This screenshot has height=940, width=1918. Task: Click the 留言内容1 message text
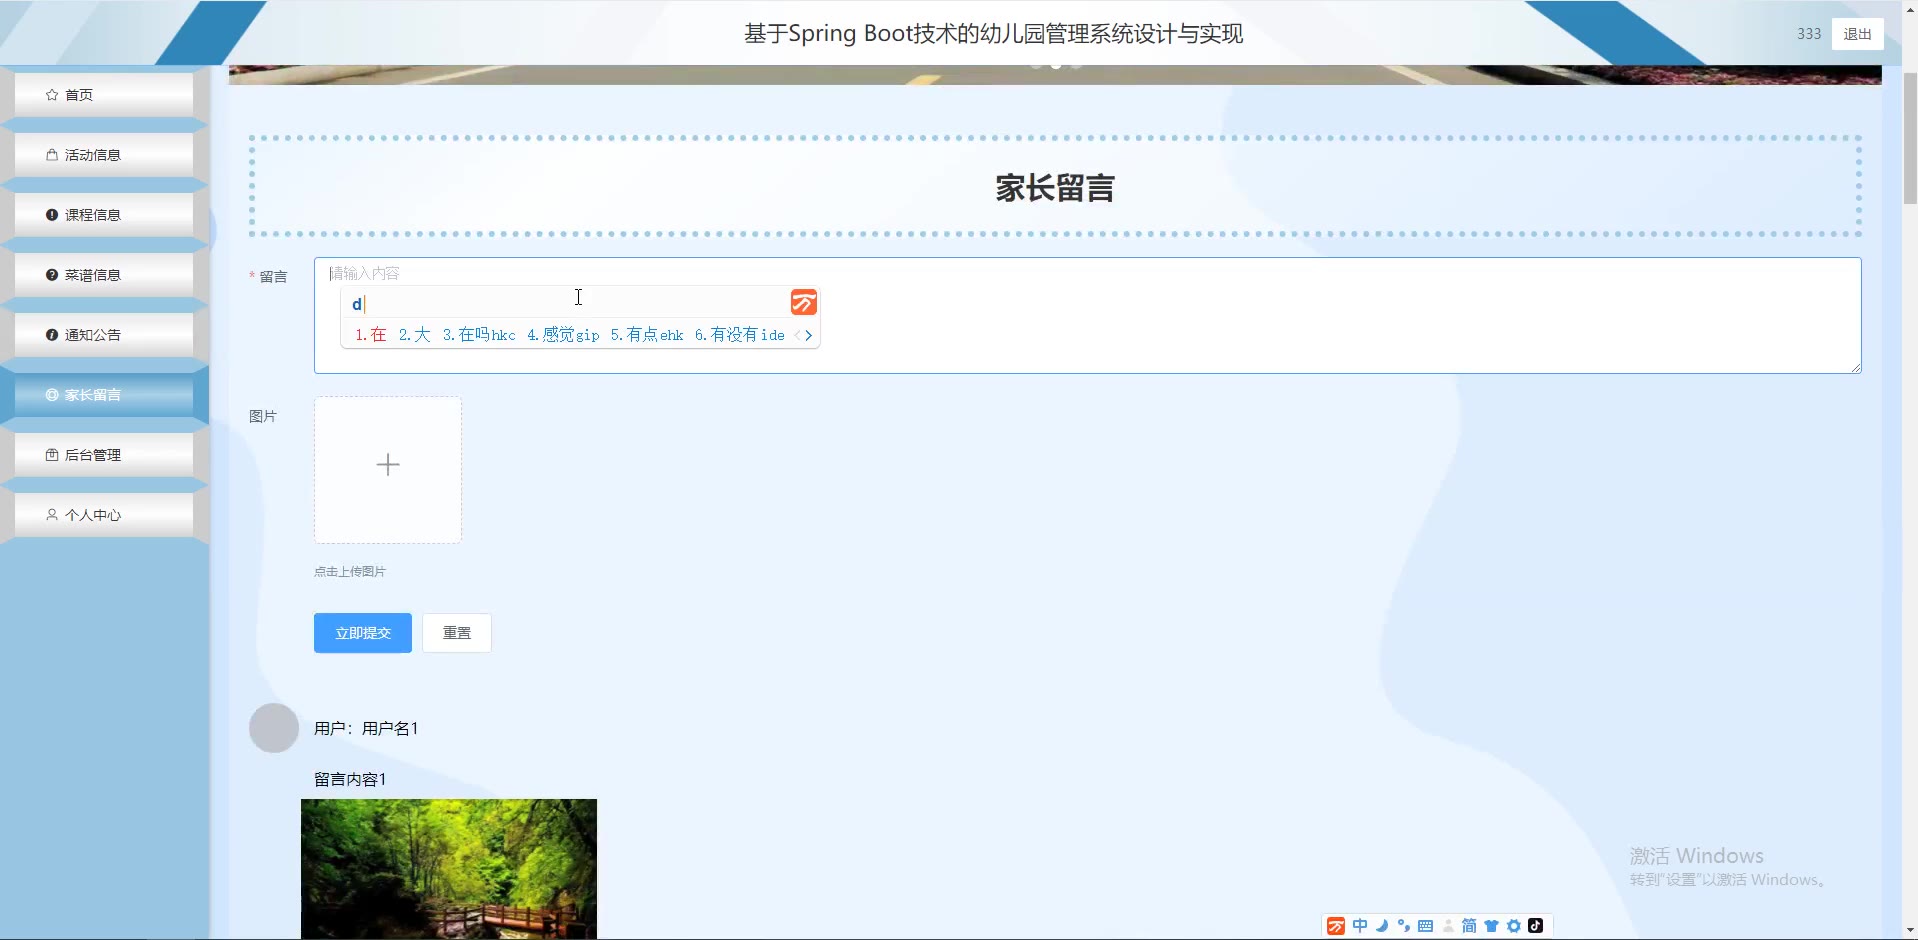point(350,779)
